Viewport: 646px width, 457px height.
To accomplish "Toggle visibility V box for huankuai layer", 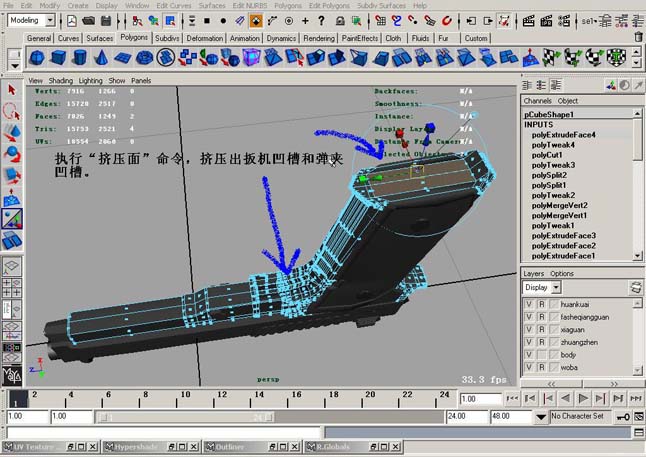I will [x=529, y=304].
